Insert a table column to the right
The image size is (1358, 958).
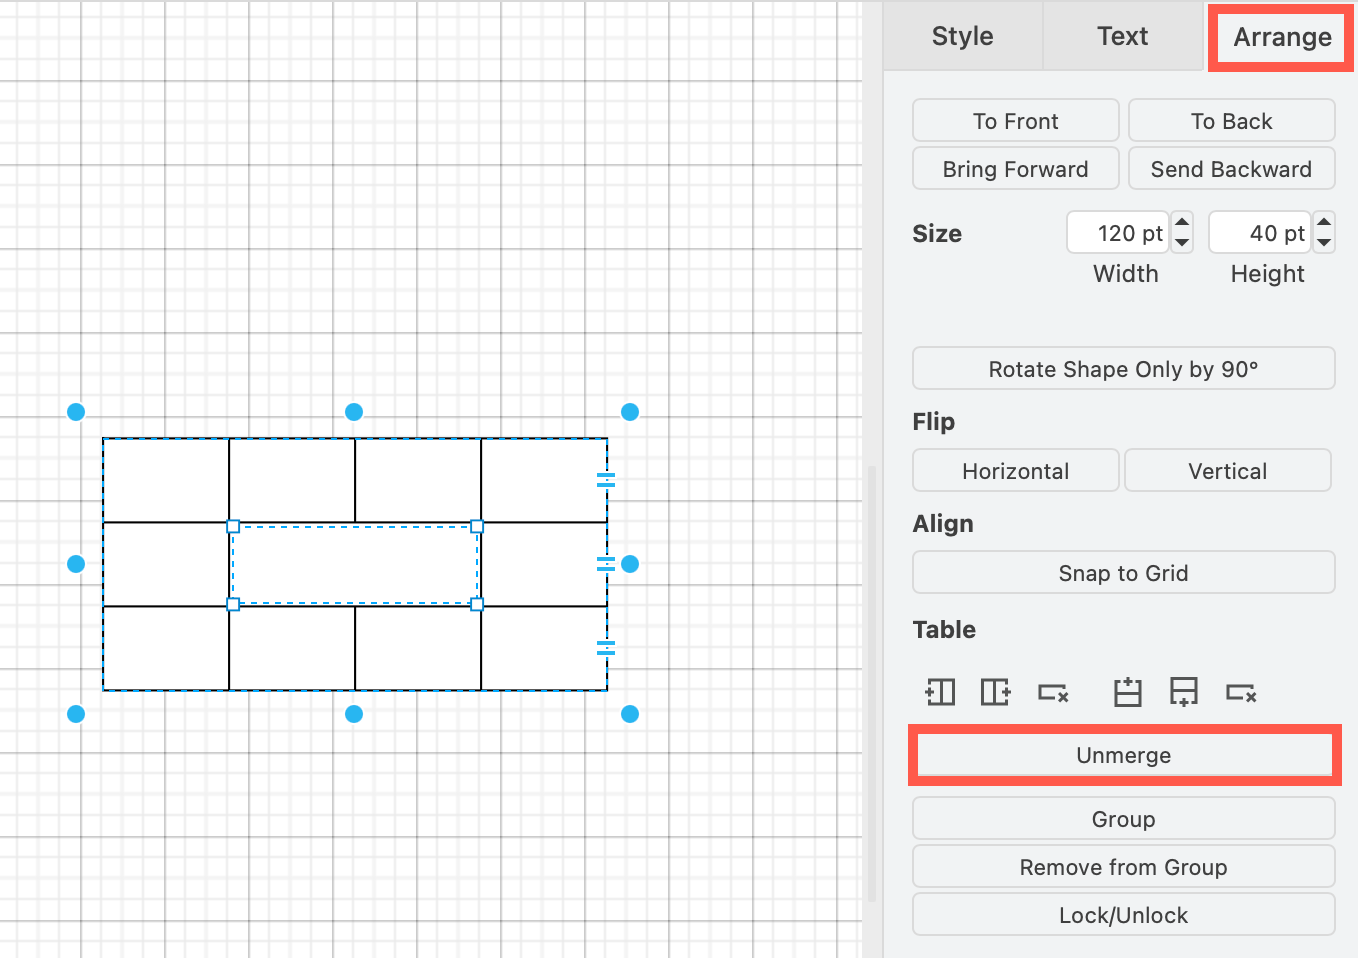point(995,691)
